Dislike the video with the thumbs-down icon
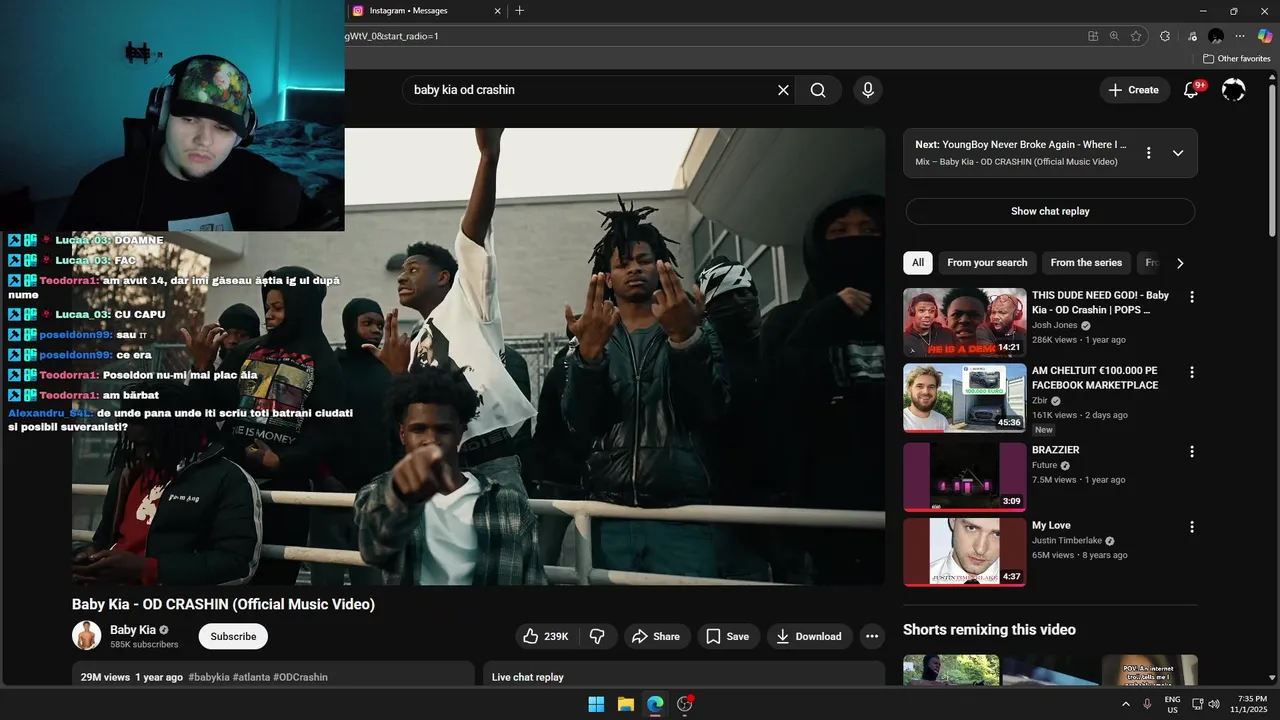Image resolution: width=1280 pixels, height=720 pixels. point(597,636)
